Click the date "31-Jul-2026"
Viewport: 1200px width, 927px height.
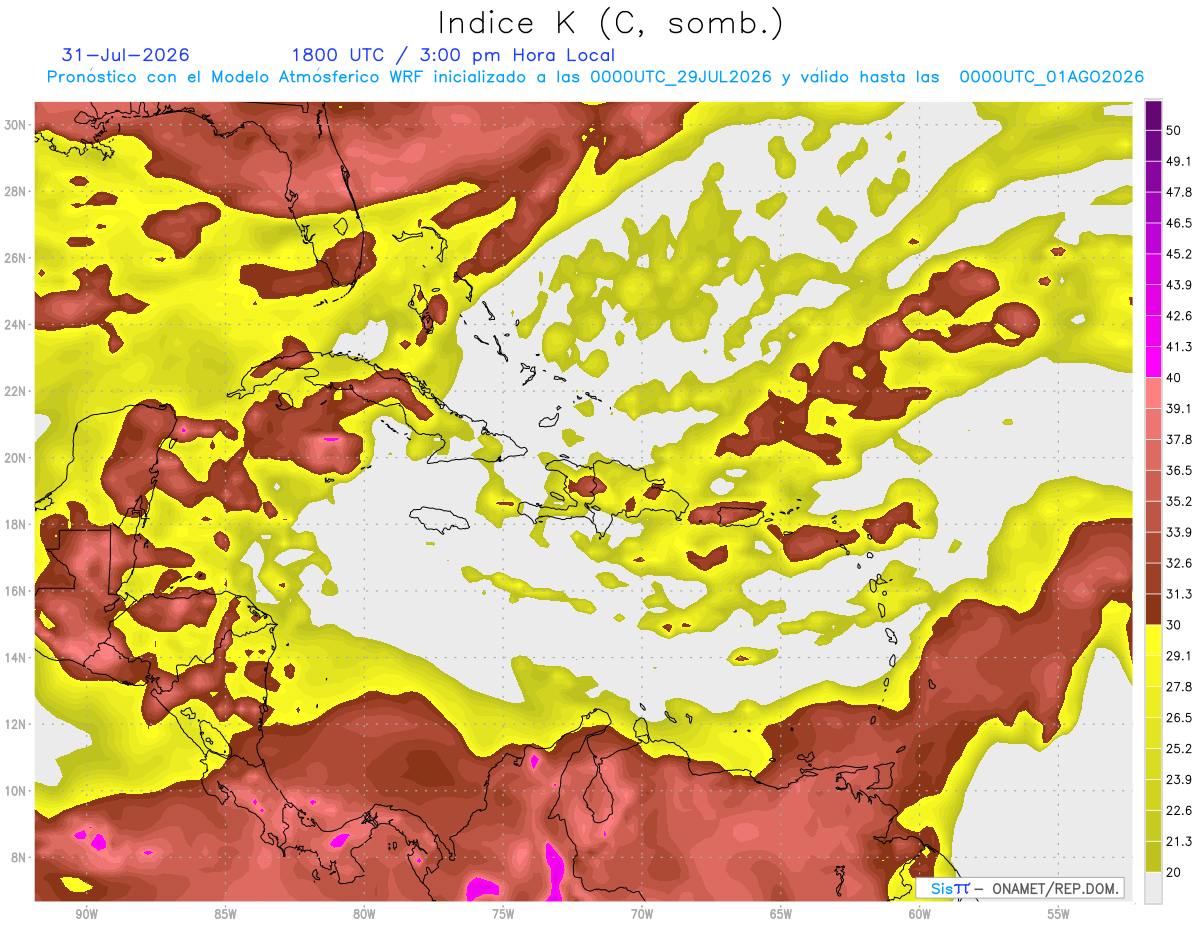[125, 55]
